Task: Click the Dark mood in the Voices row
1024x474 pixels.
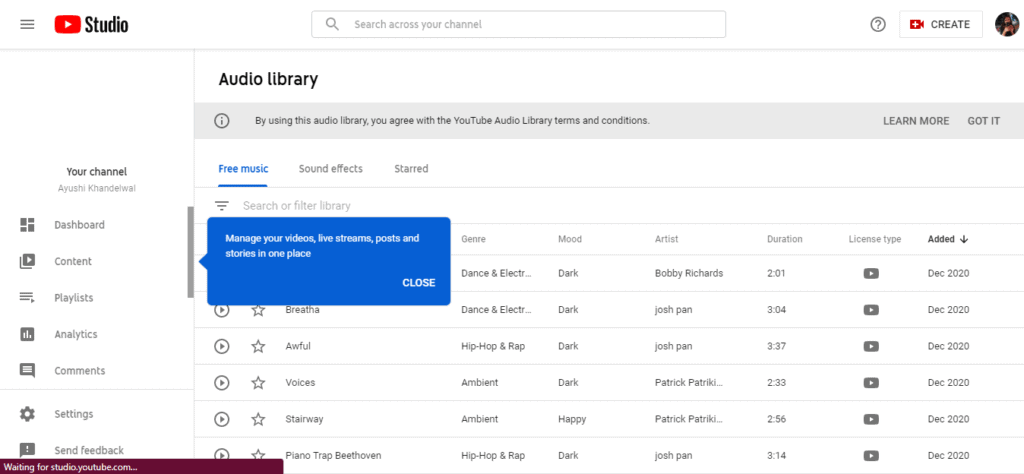Action: point(568,383)
